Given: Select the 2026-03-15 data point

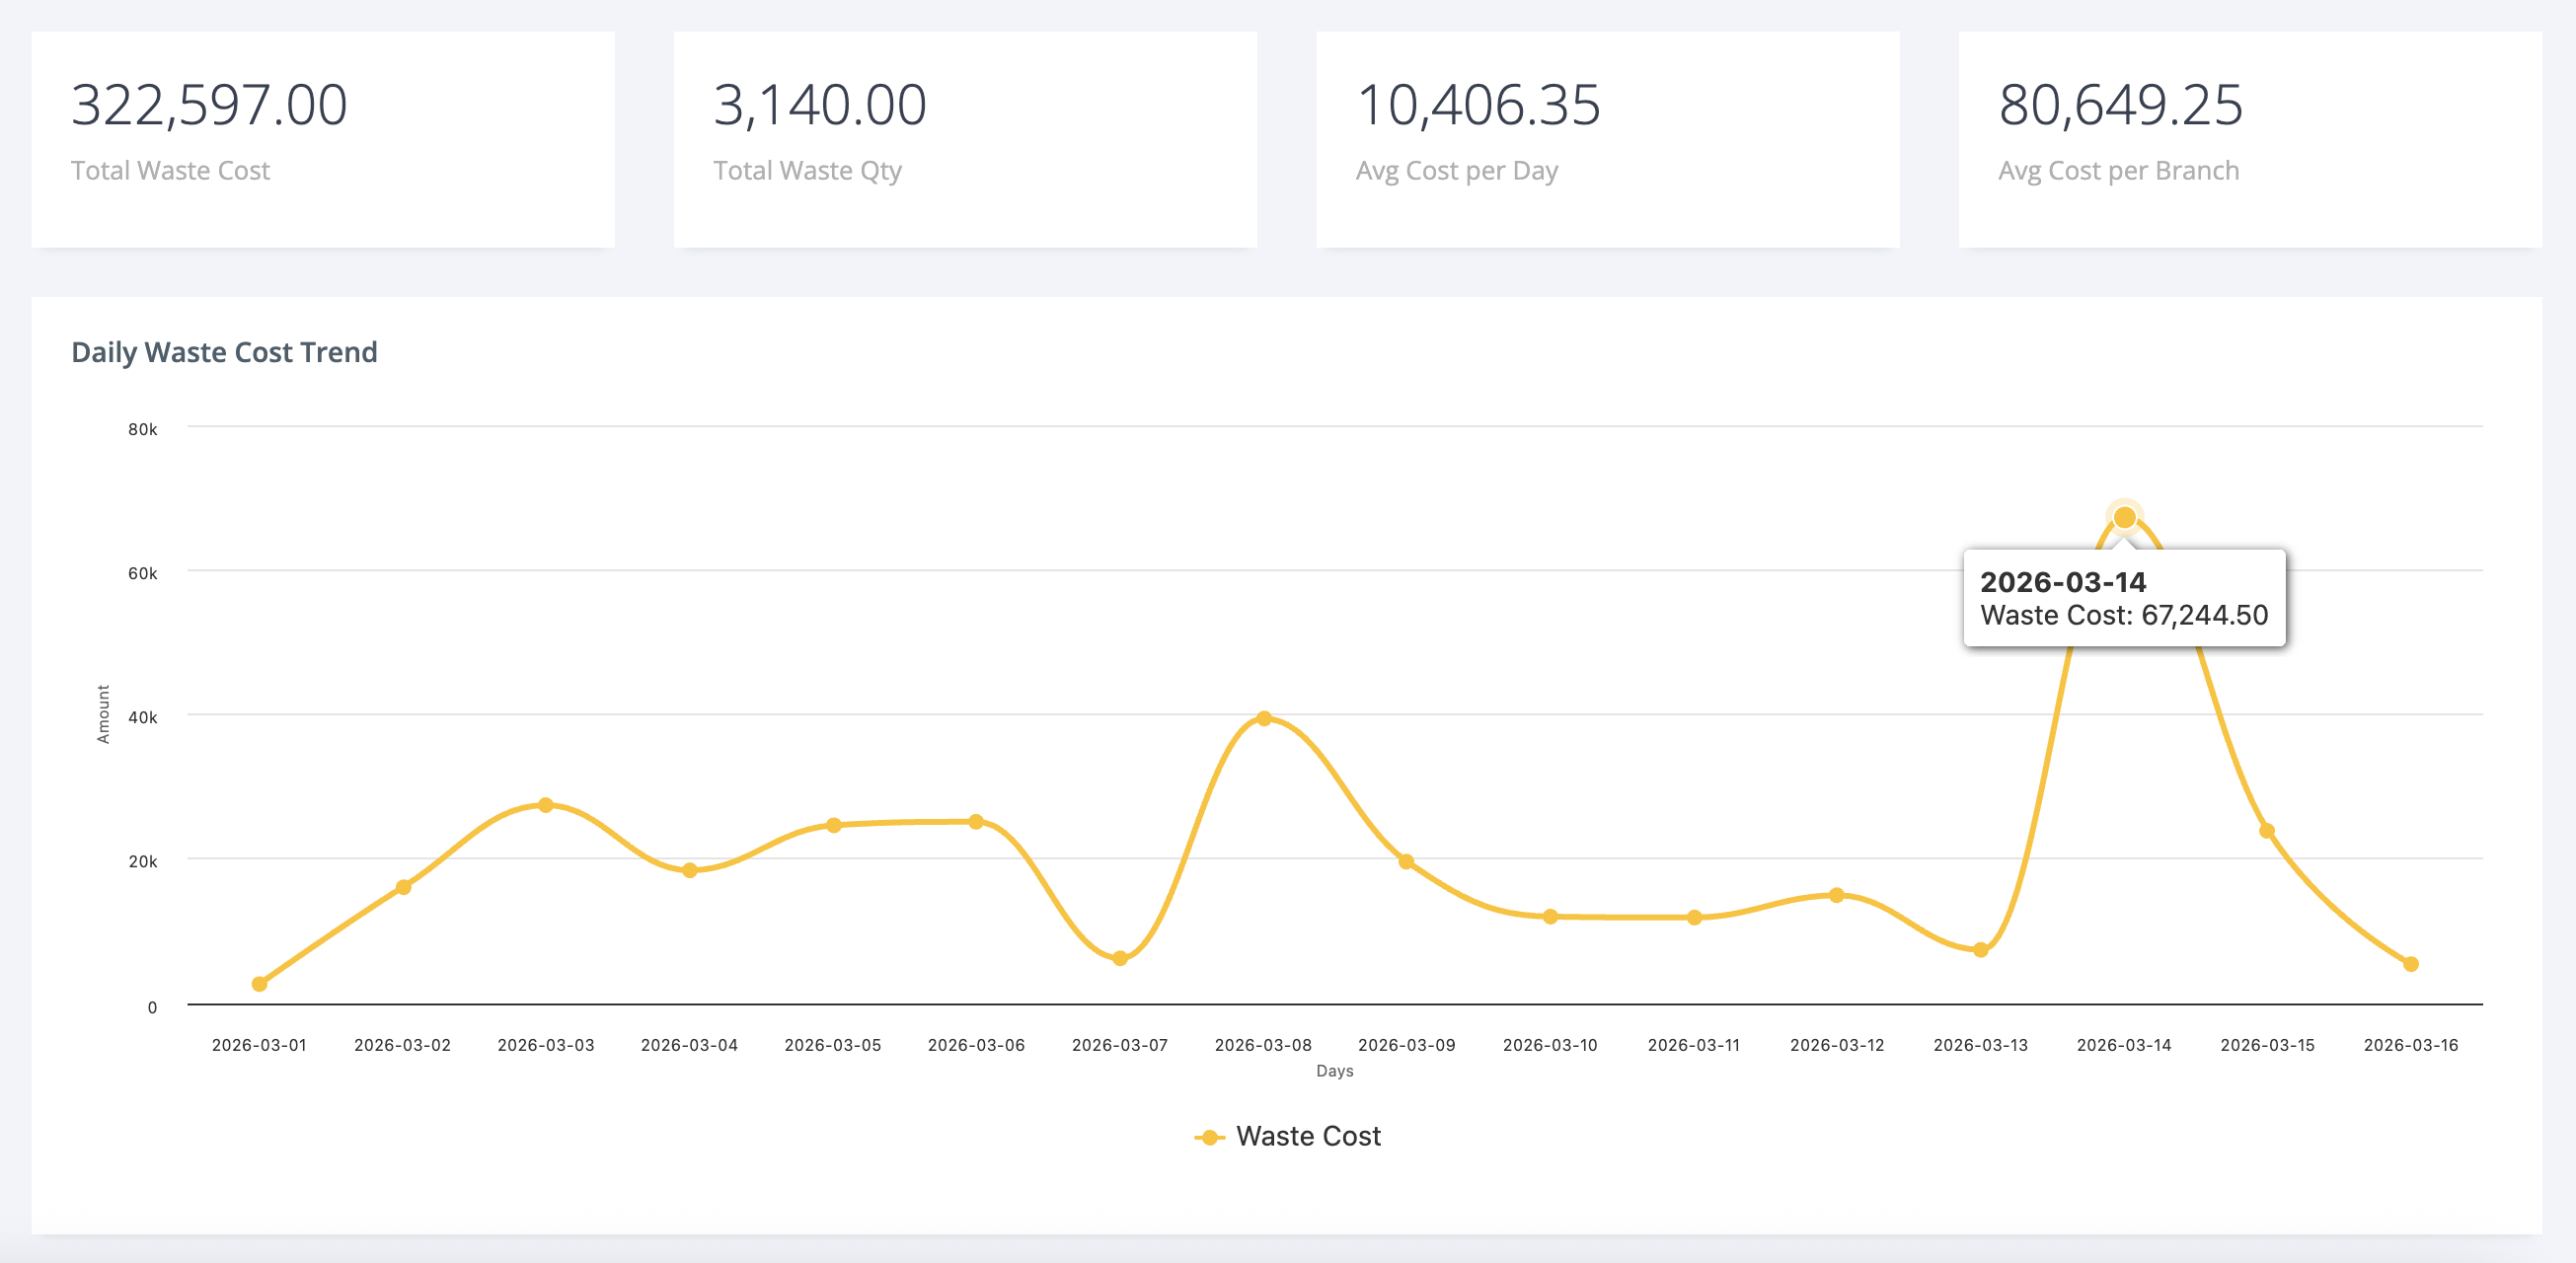Looking at the screenshot, I should click(2267, 831).
